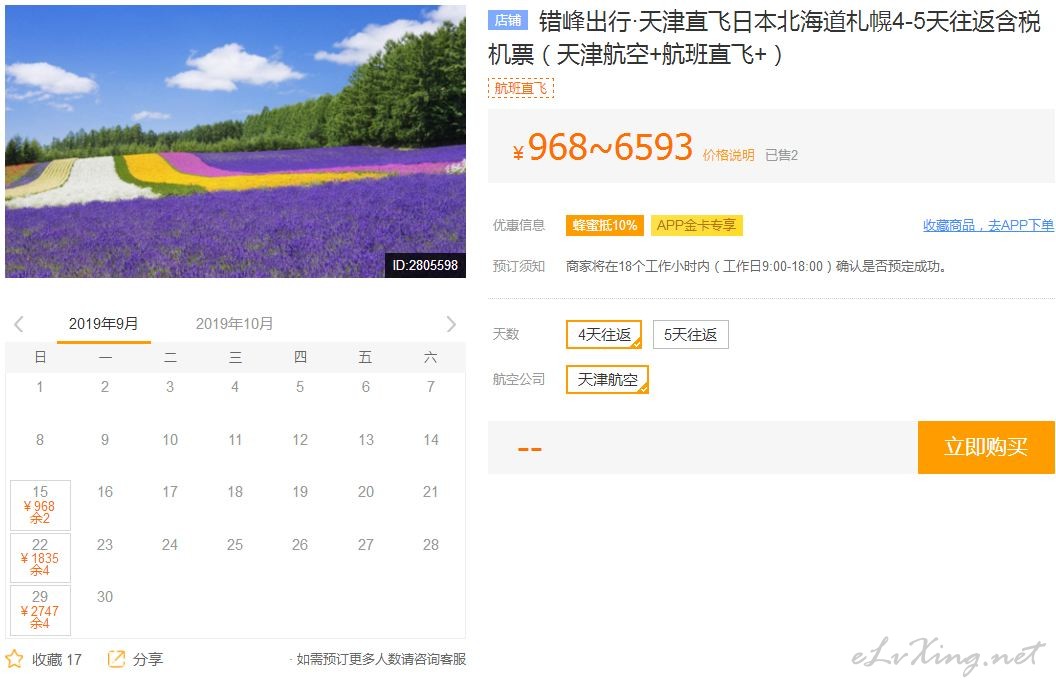The width and height of the screenshot is (1056, 689).
Task: Open the 价格说明 price explanation
Action: (728, 156)
